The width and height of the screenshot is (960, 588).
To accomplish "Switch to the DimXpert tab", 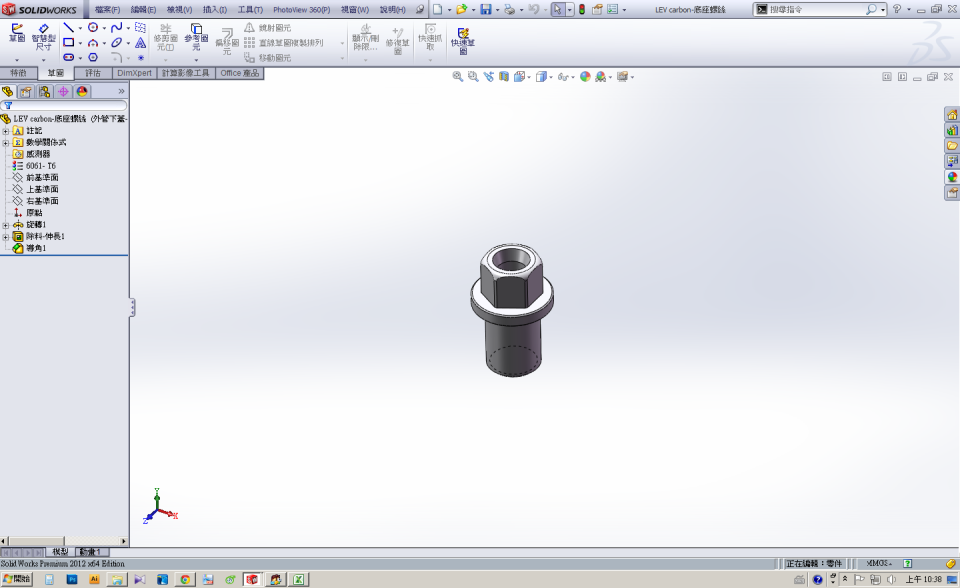I will (135, 73).
